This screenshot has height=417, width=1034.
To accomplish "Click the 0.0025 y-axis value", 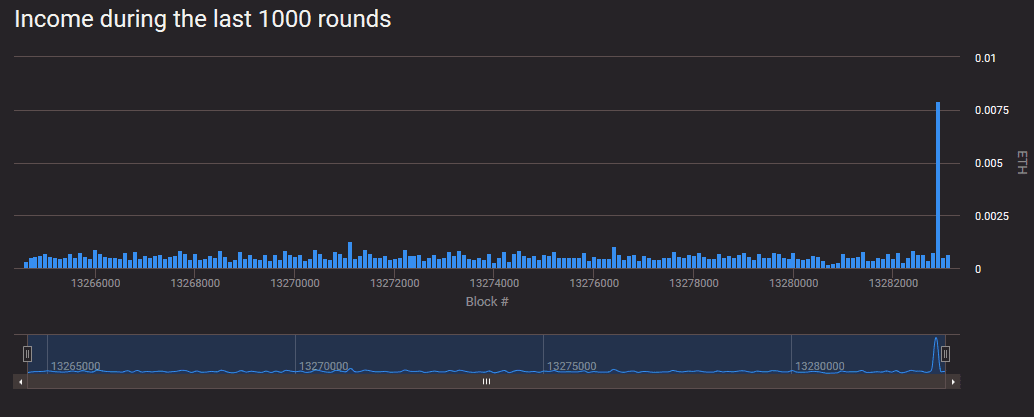I will pos(990,216).
